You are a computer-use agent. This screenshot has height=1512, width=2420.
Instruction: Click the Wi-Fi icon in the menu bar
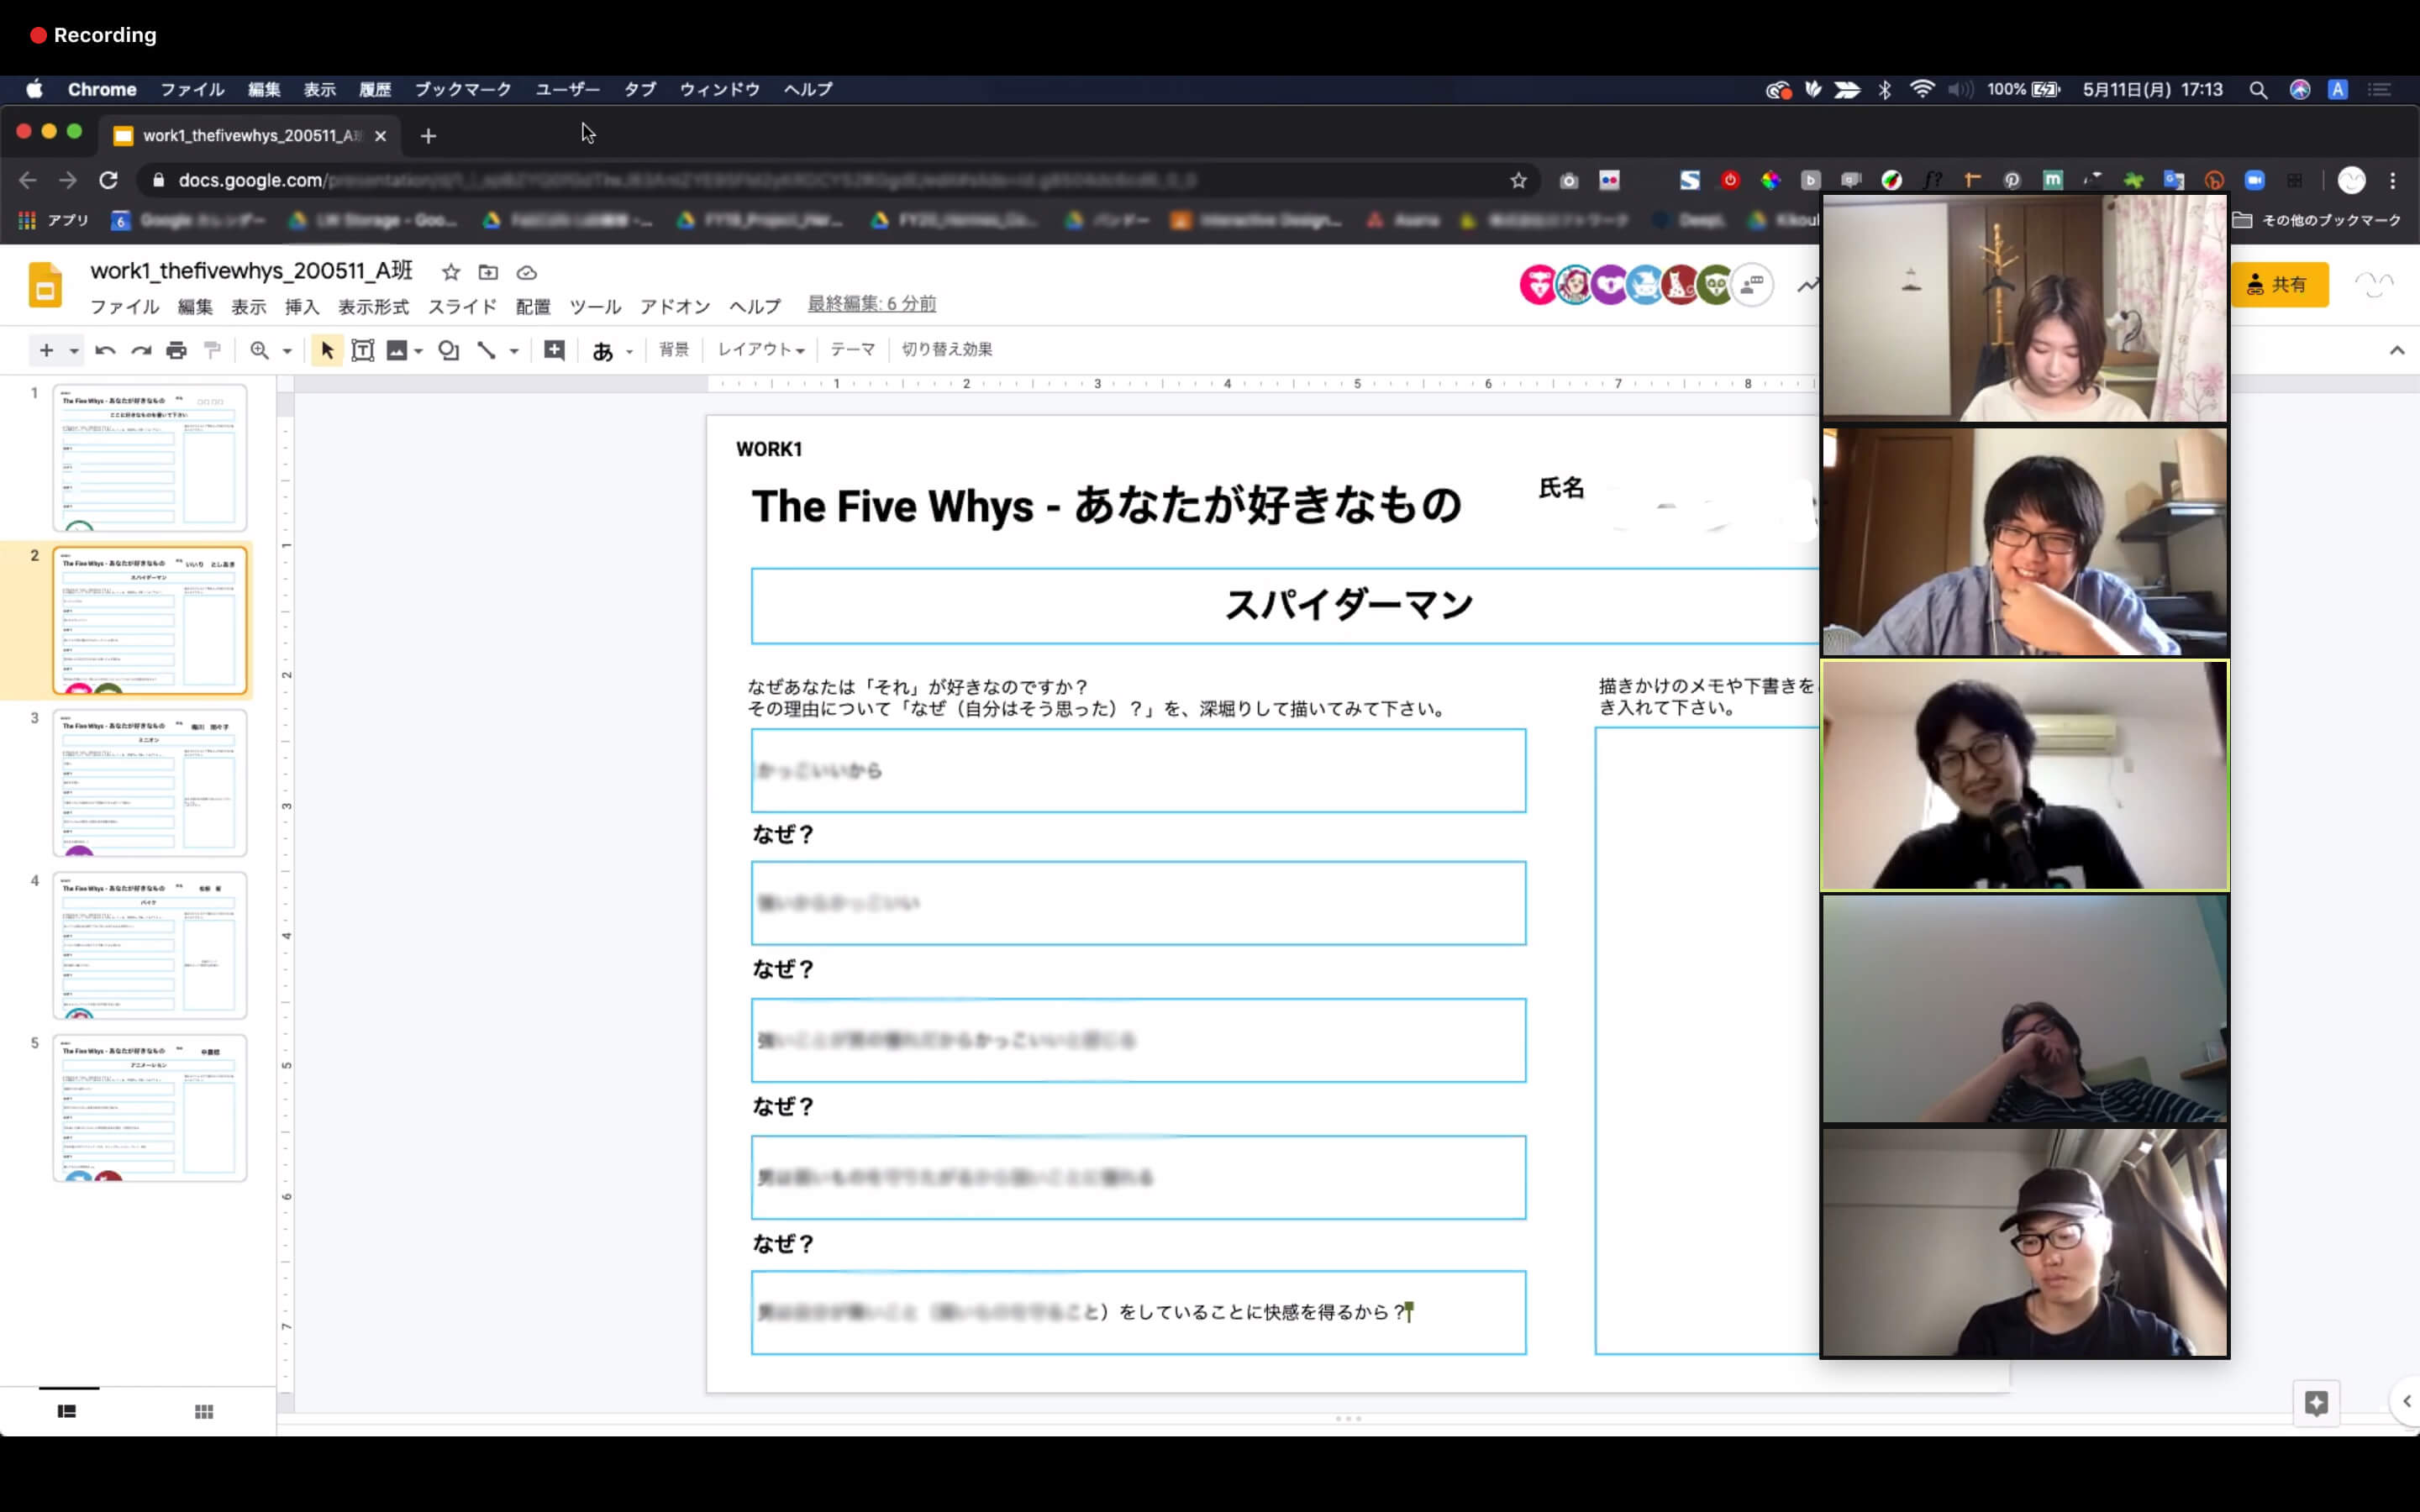click(1921, 90)
